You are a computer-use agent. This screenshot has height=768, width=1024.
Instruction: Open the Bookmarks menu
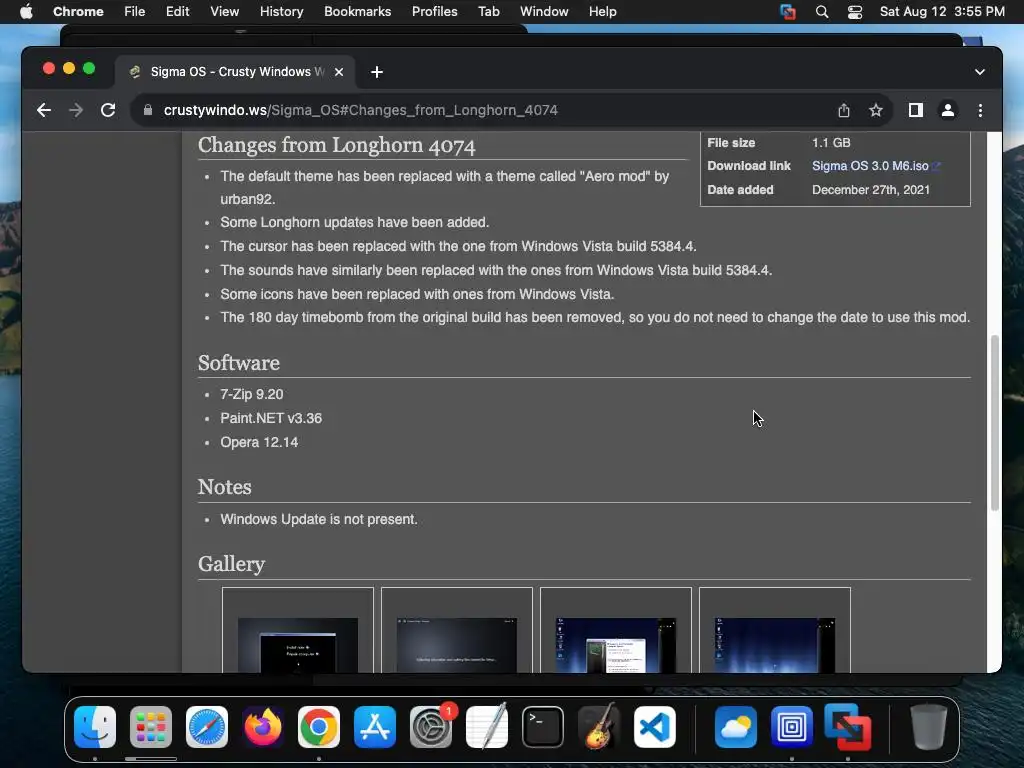coord(357,12)
